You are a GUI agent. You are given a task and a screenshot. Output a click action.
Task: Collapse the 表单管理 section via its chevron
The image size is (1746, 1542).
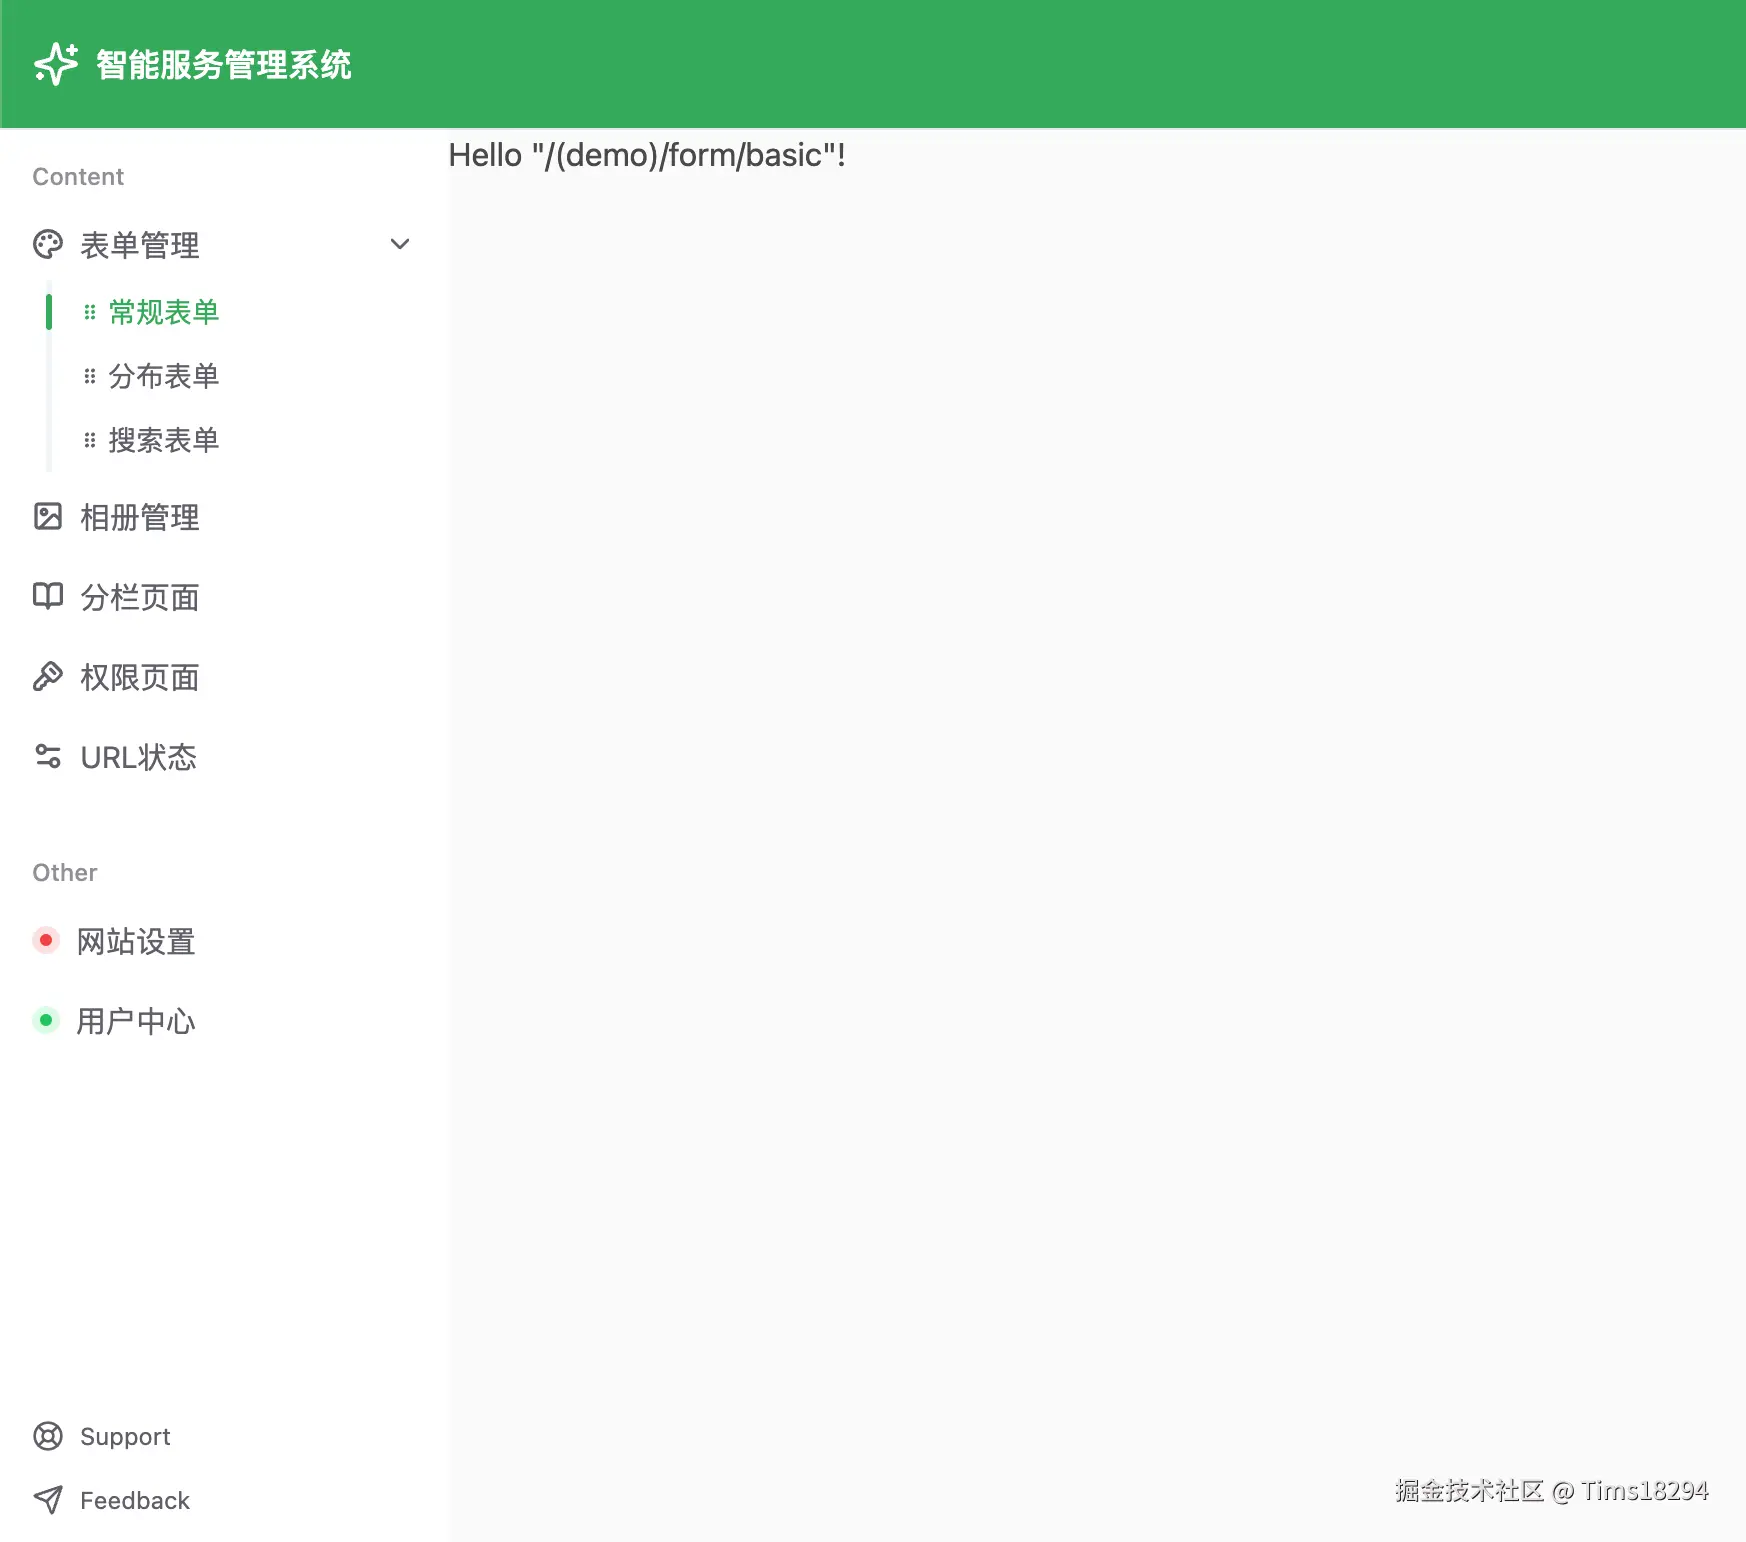tap(400, 244)
